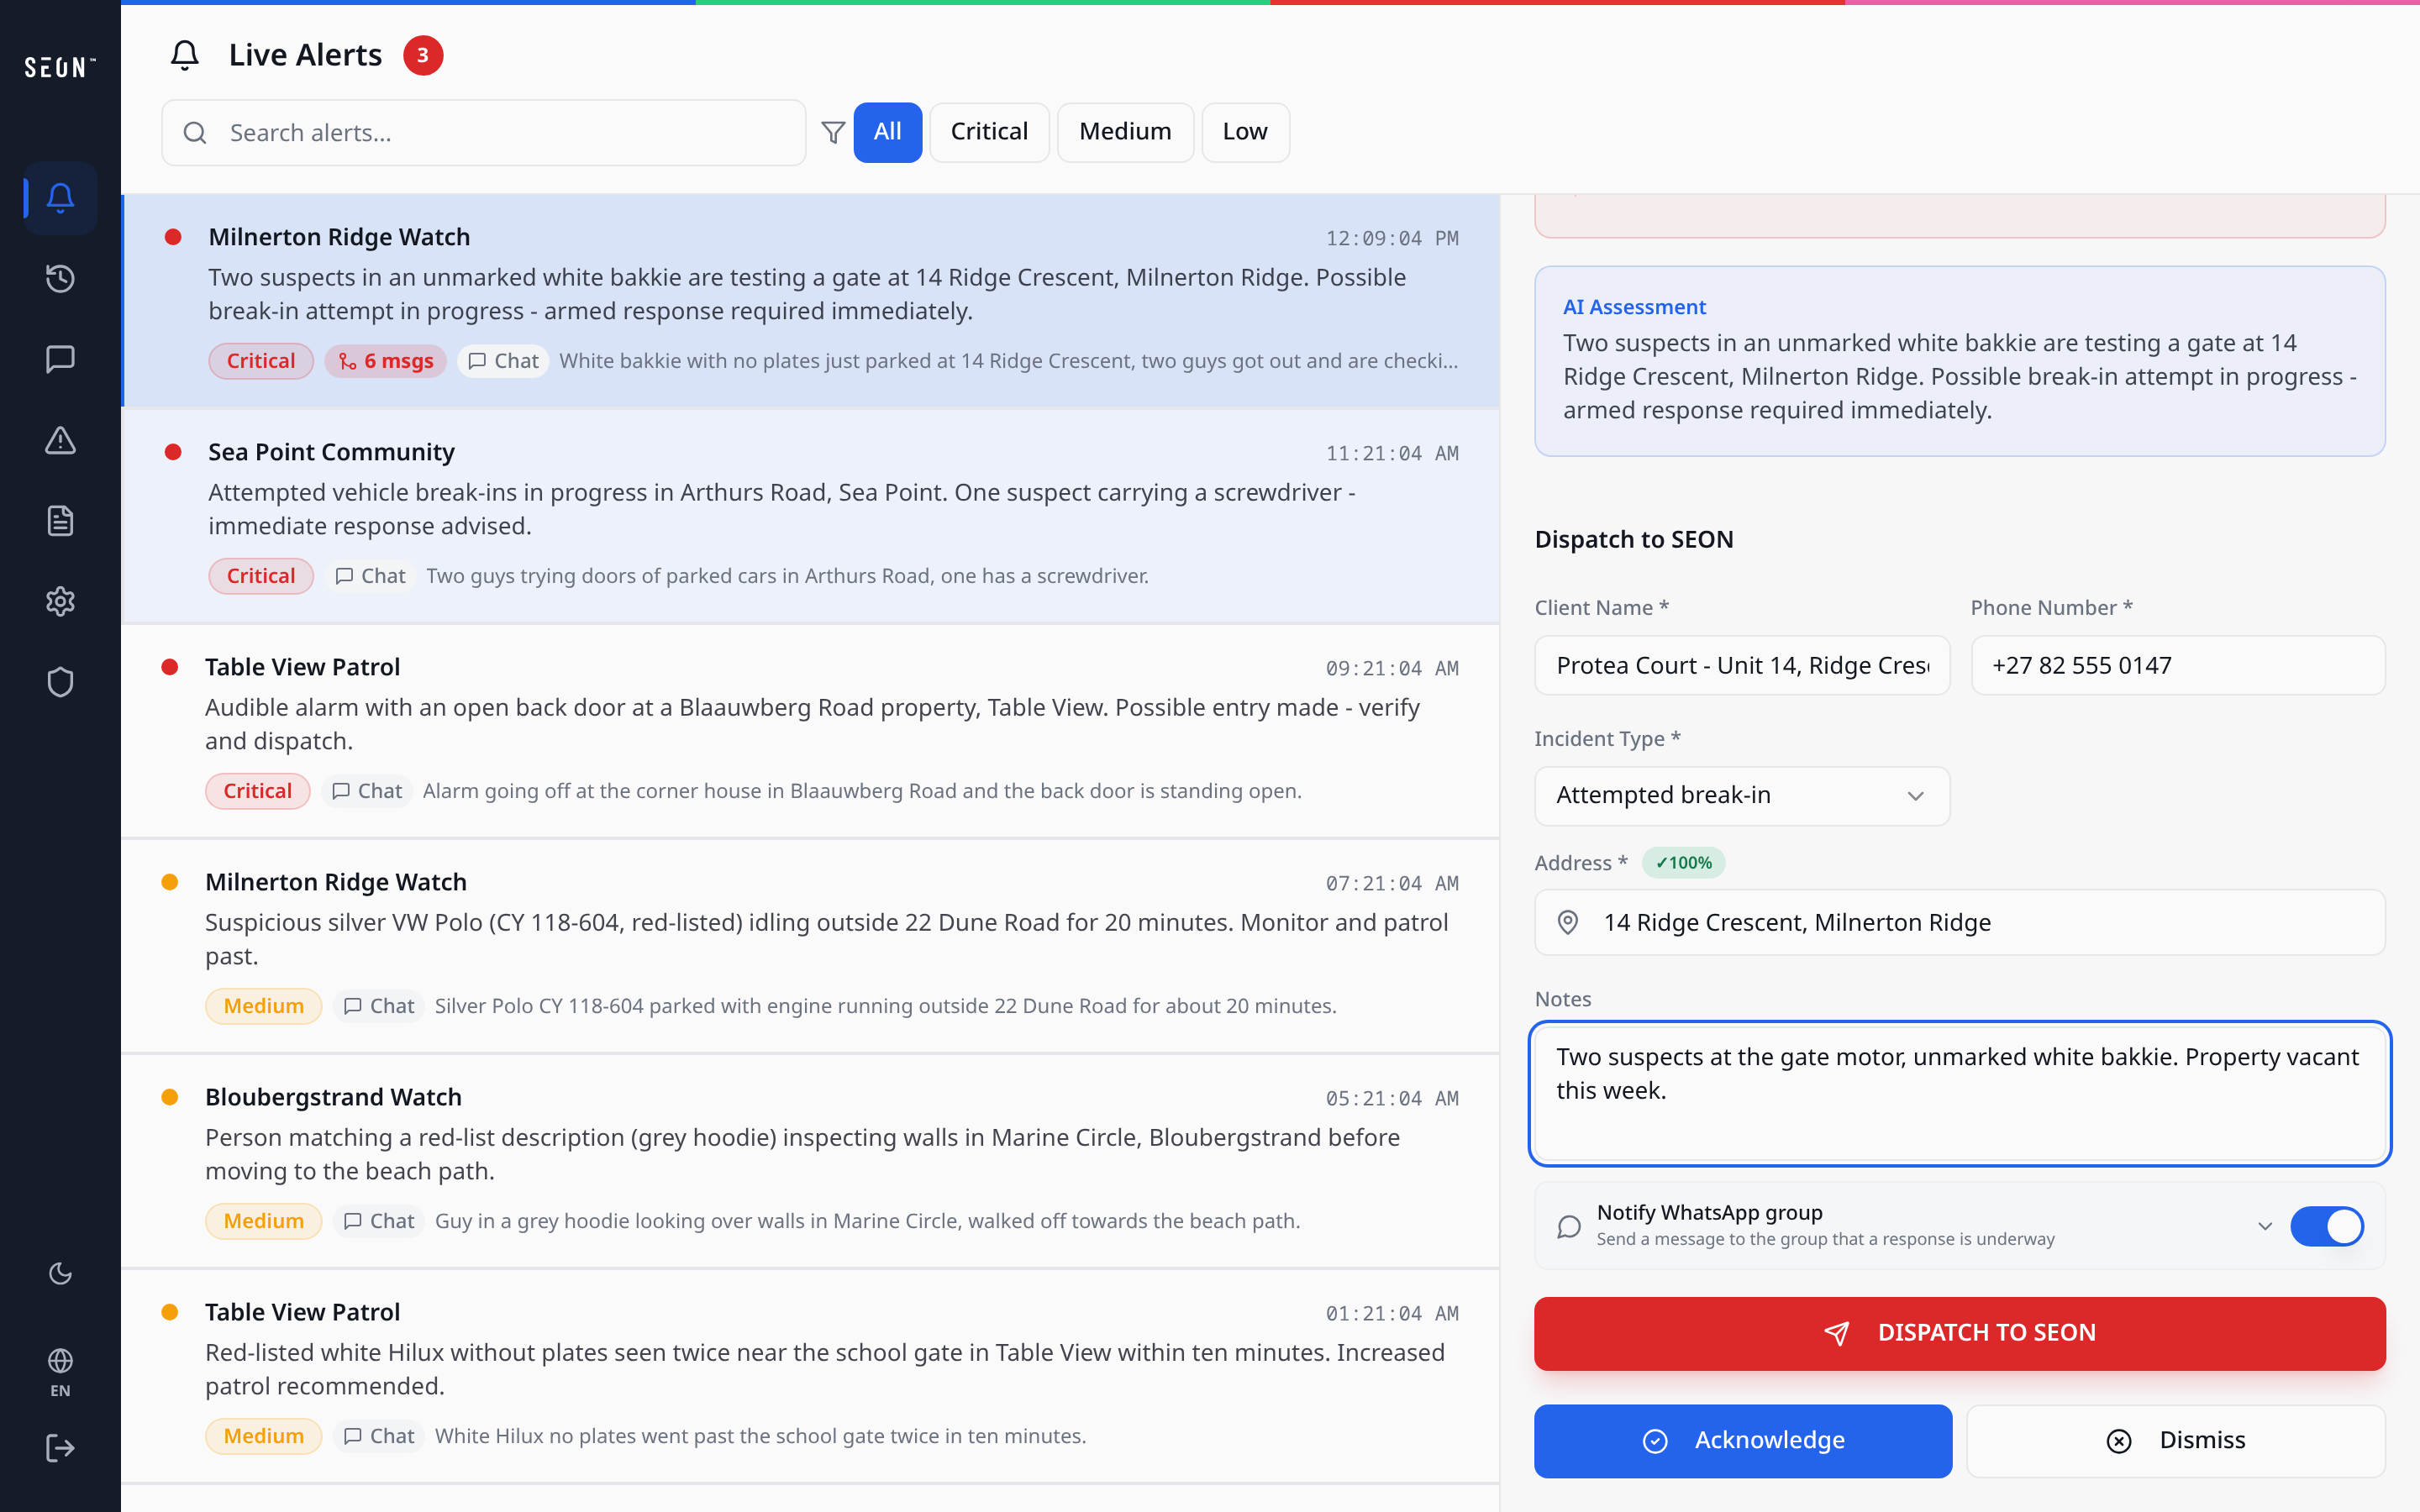Click the location pin icon in Address field

point(1568,922)
